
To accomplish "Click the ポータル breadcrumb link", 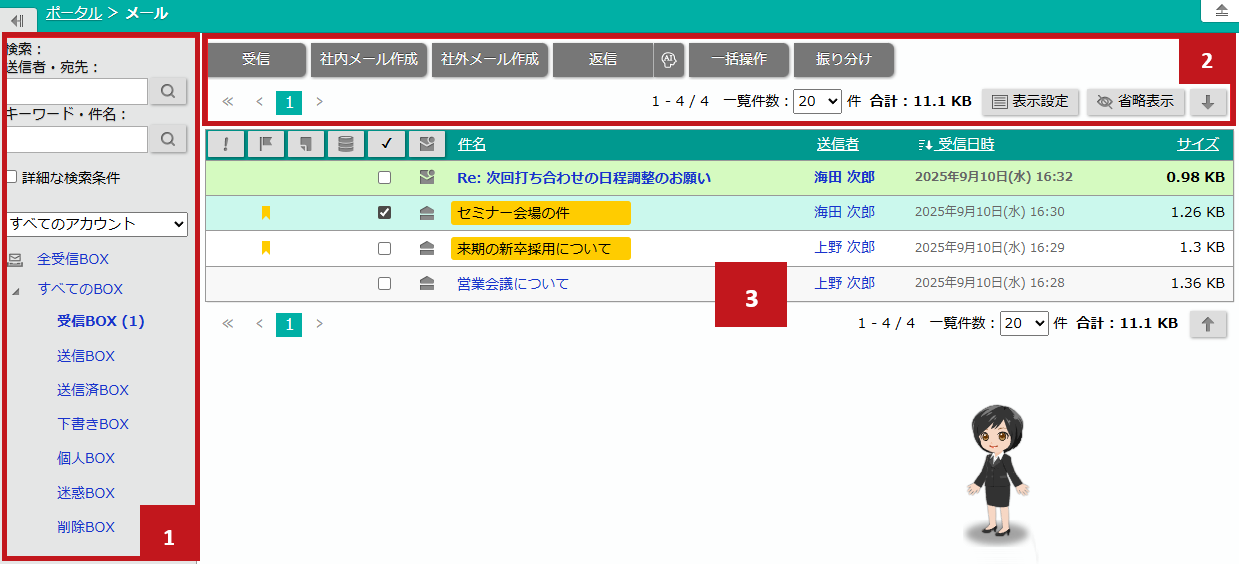I will click(73, 13).
